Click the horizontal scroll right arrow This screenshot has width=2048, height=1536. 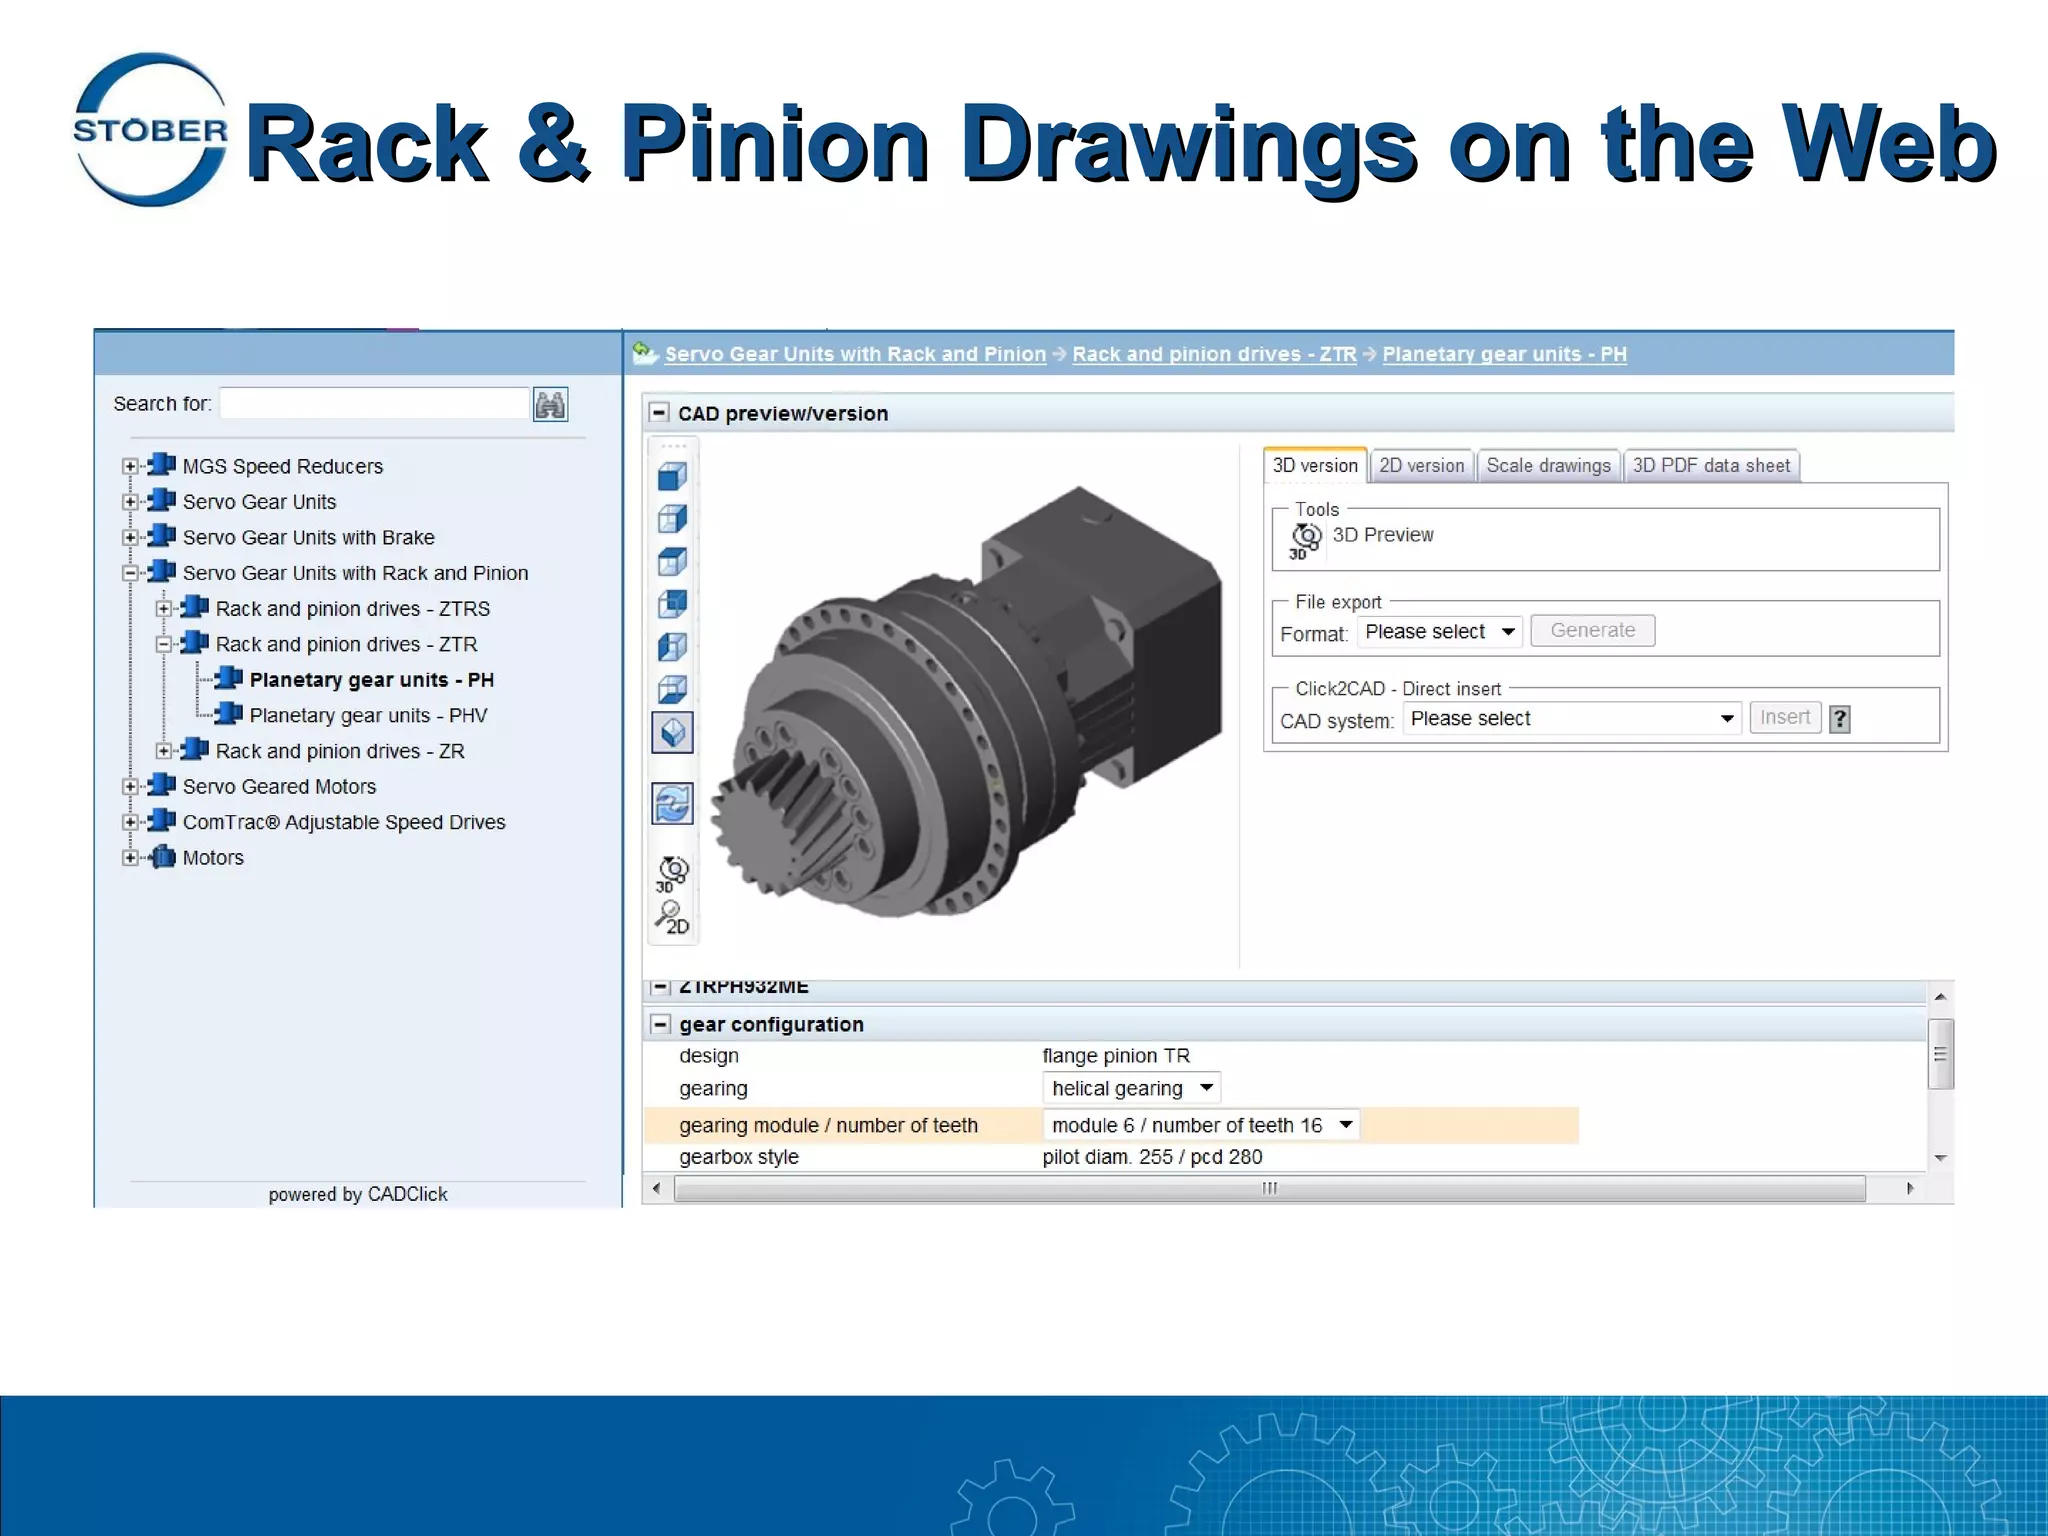(x=1910, y=1188)
